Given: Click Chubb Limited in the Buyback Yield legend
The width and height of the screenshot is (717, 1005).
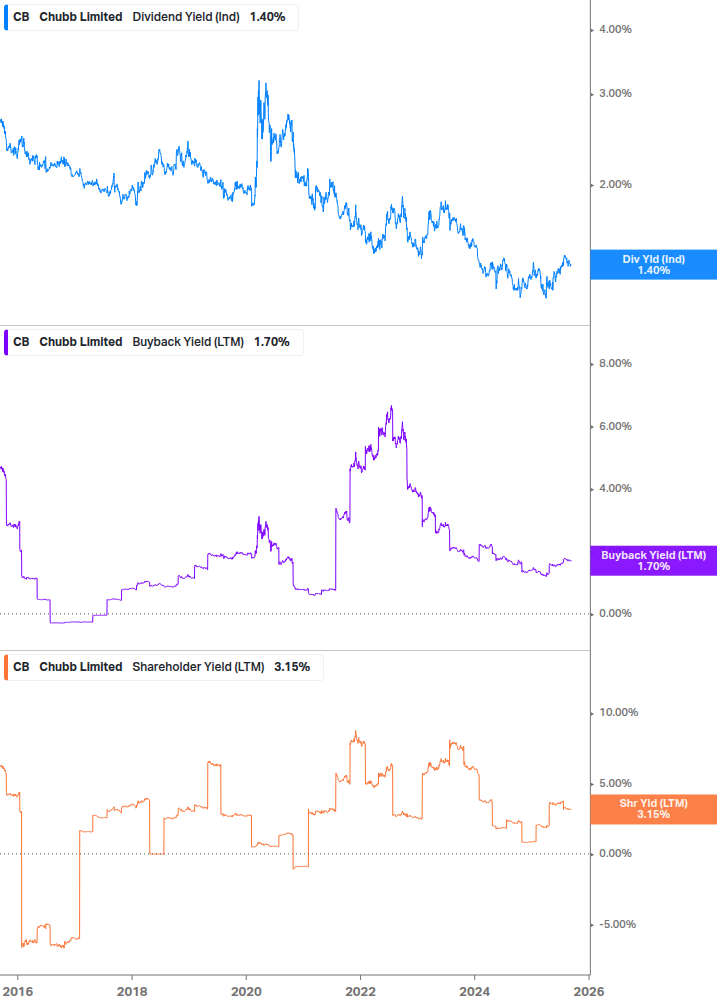Looking at the screenshot, I should [x=81, y=342].
